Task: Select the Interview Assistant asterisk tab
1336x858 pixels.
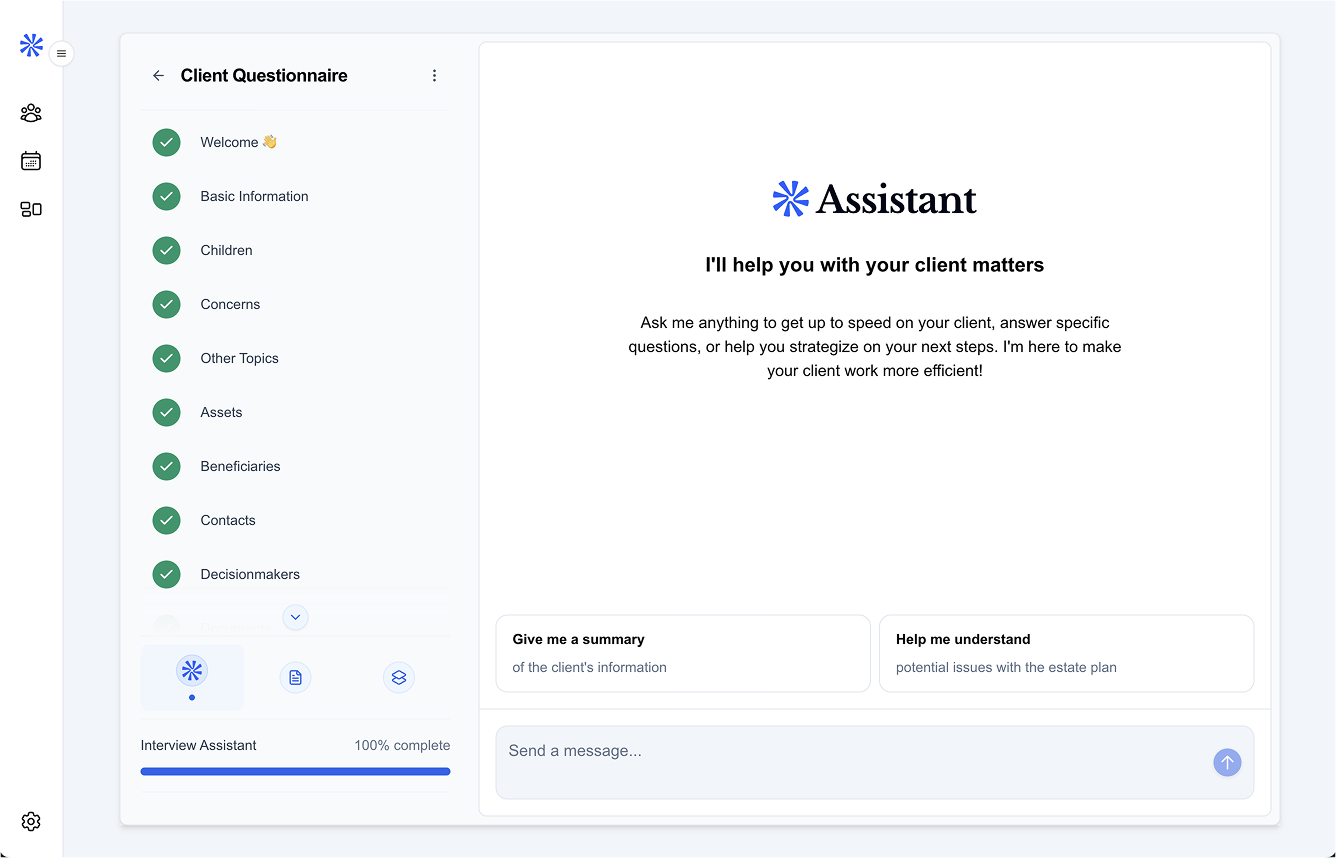Action: (192, 677)
